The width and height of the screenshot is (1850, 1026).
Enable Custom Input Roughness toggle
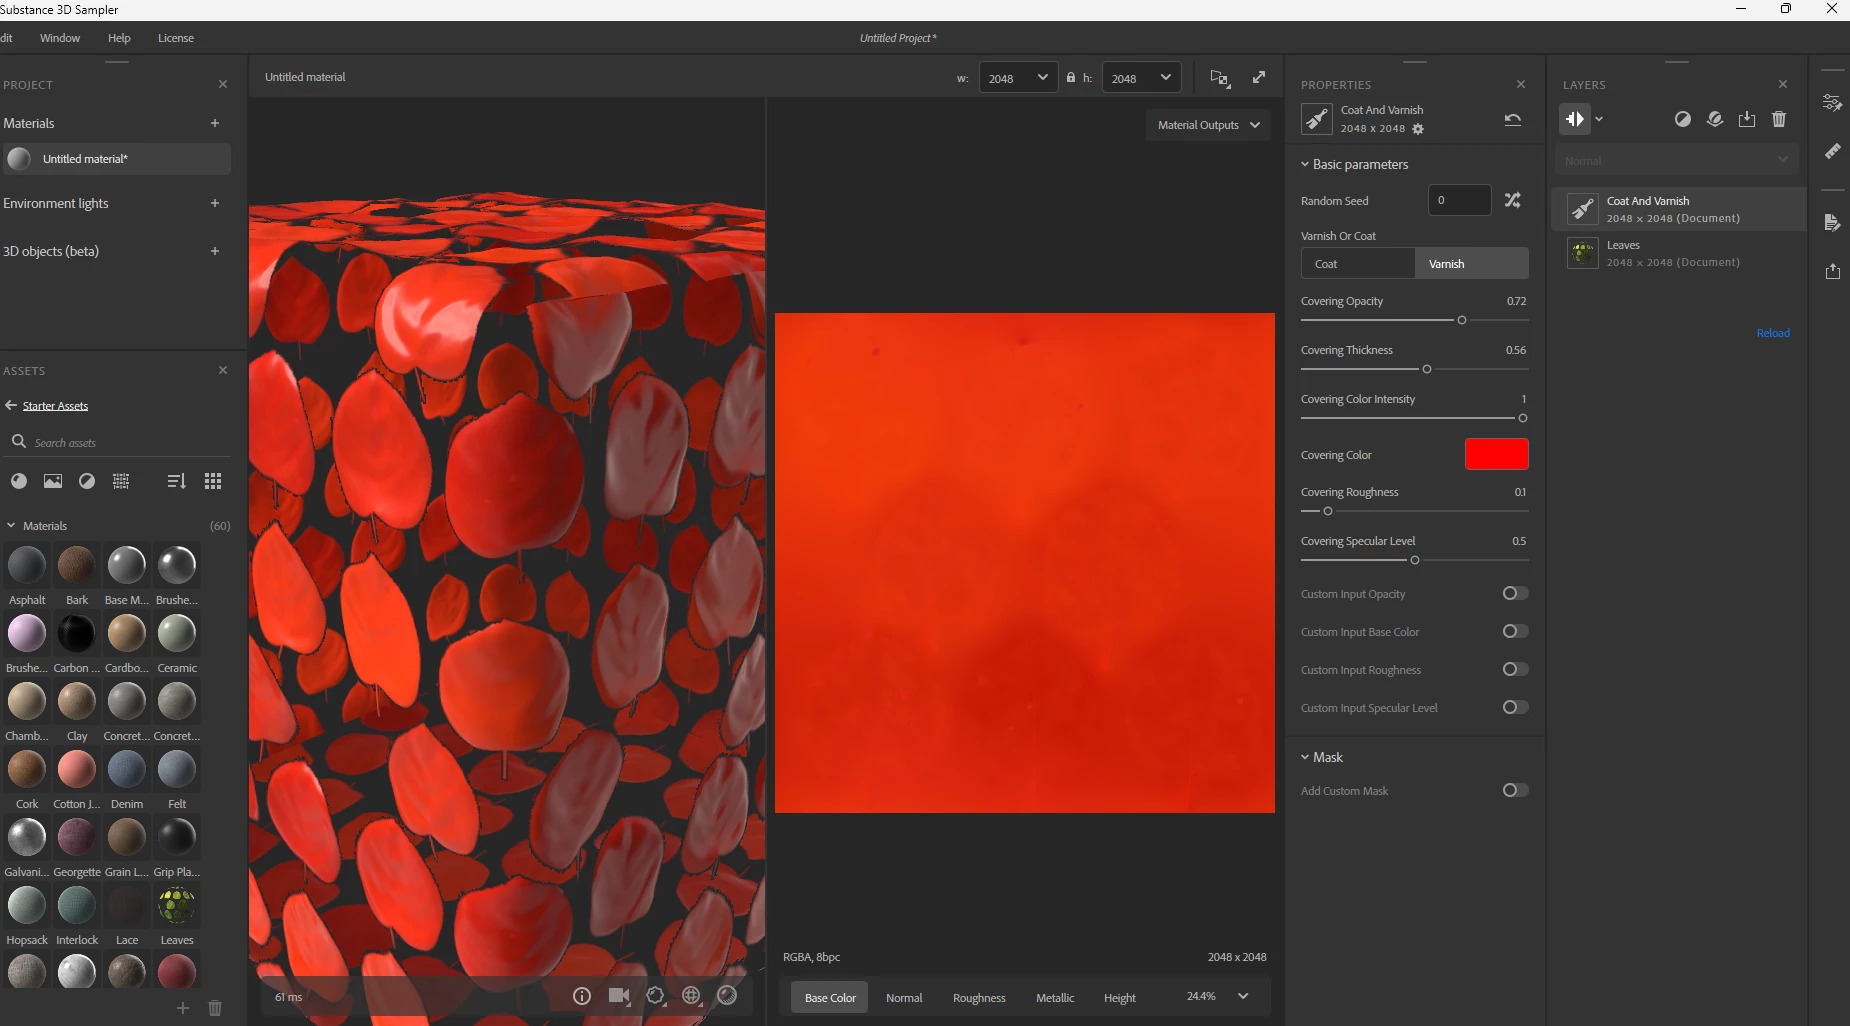pyautogui.click(x=1515, y=669)
